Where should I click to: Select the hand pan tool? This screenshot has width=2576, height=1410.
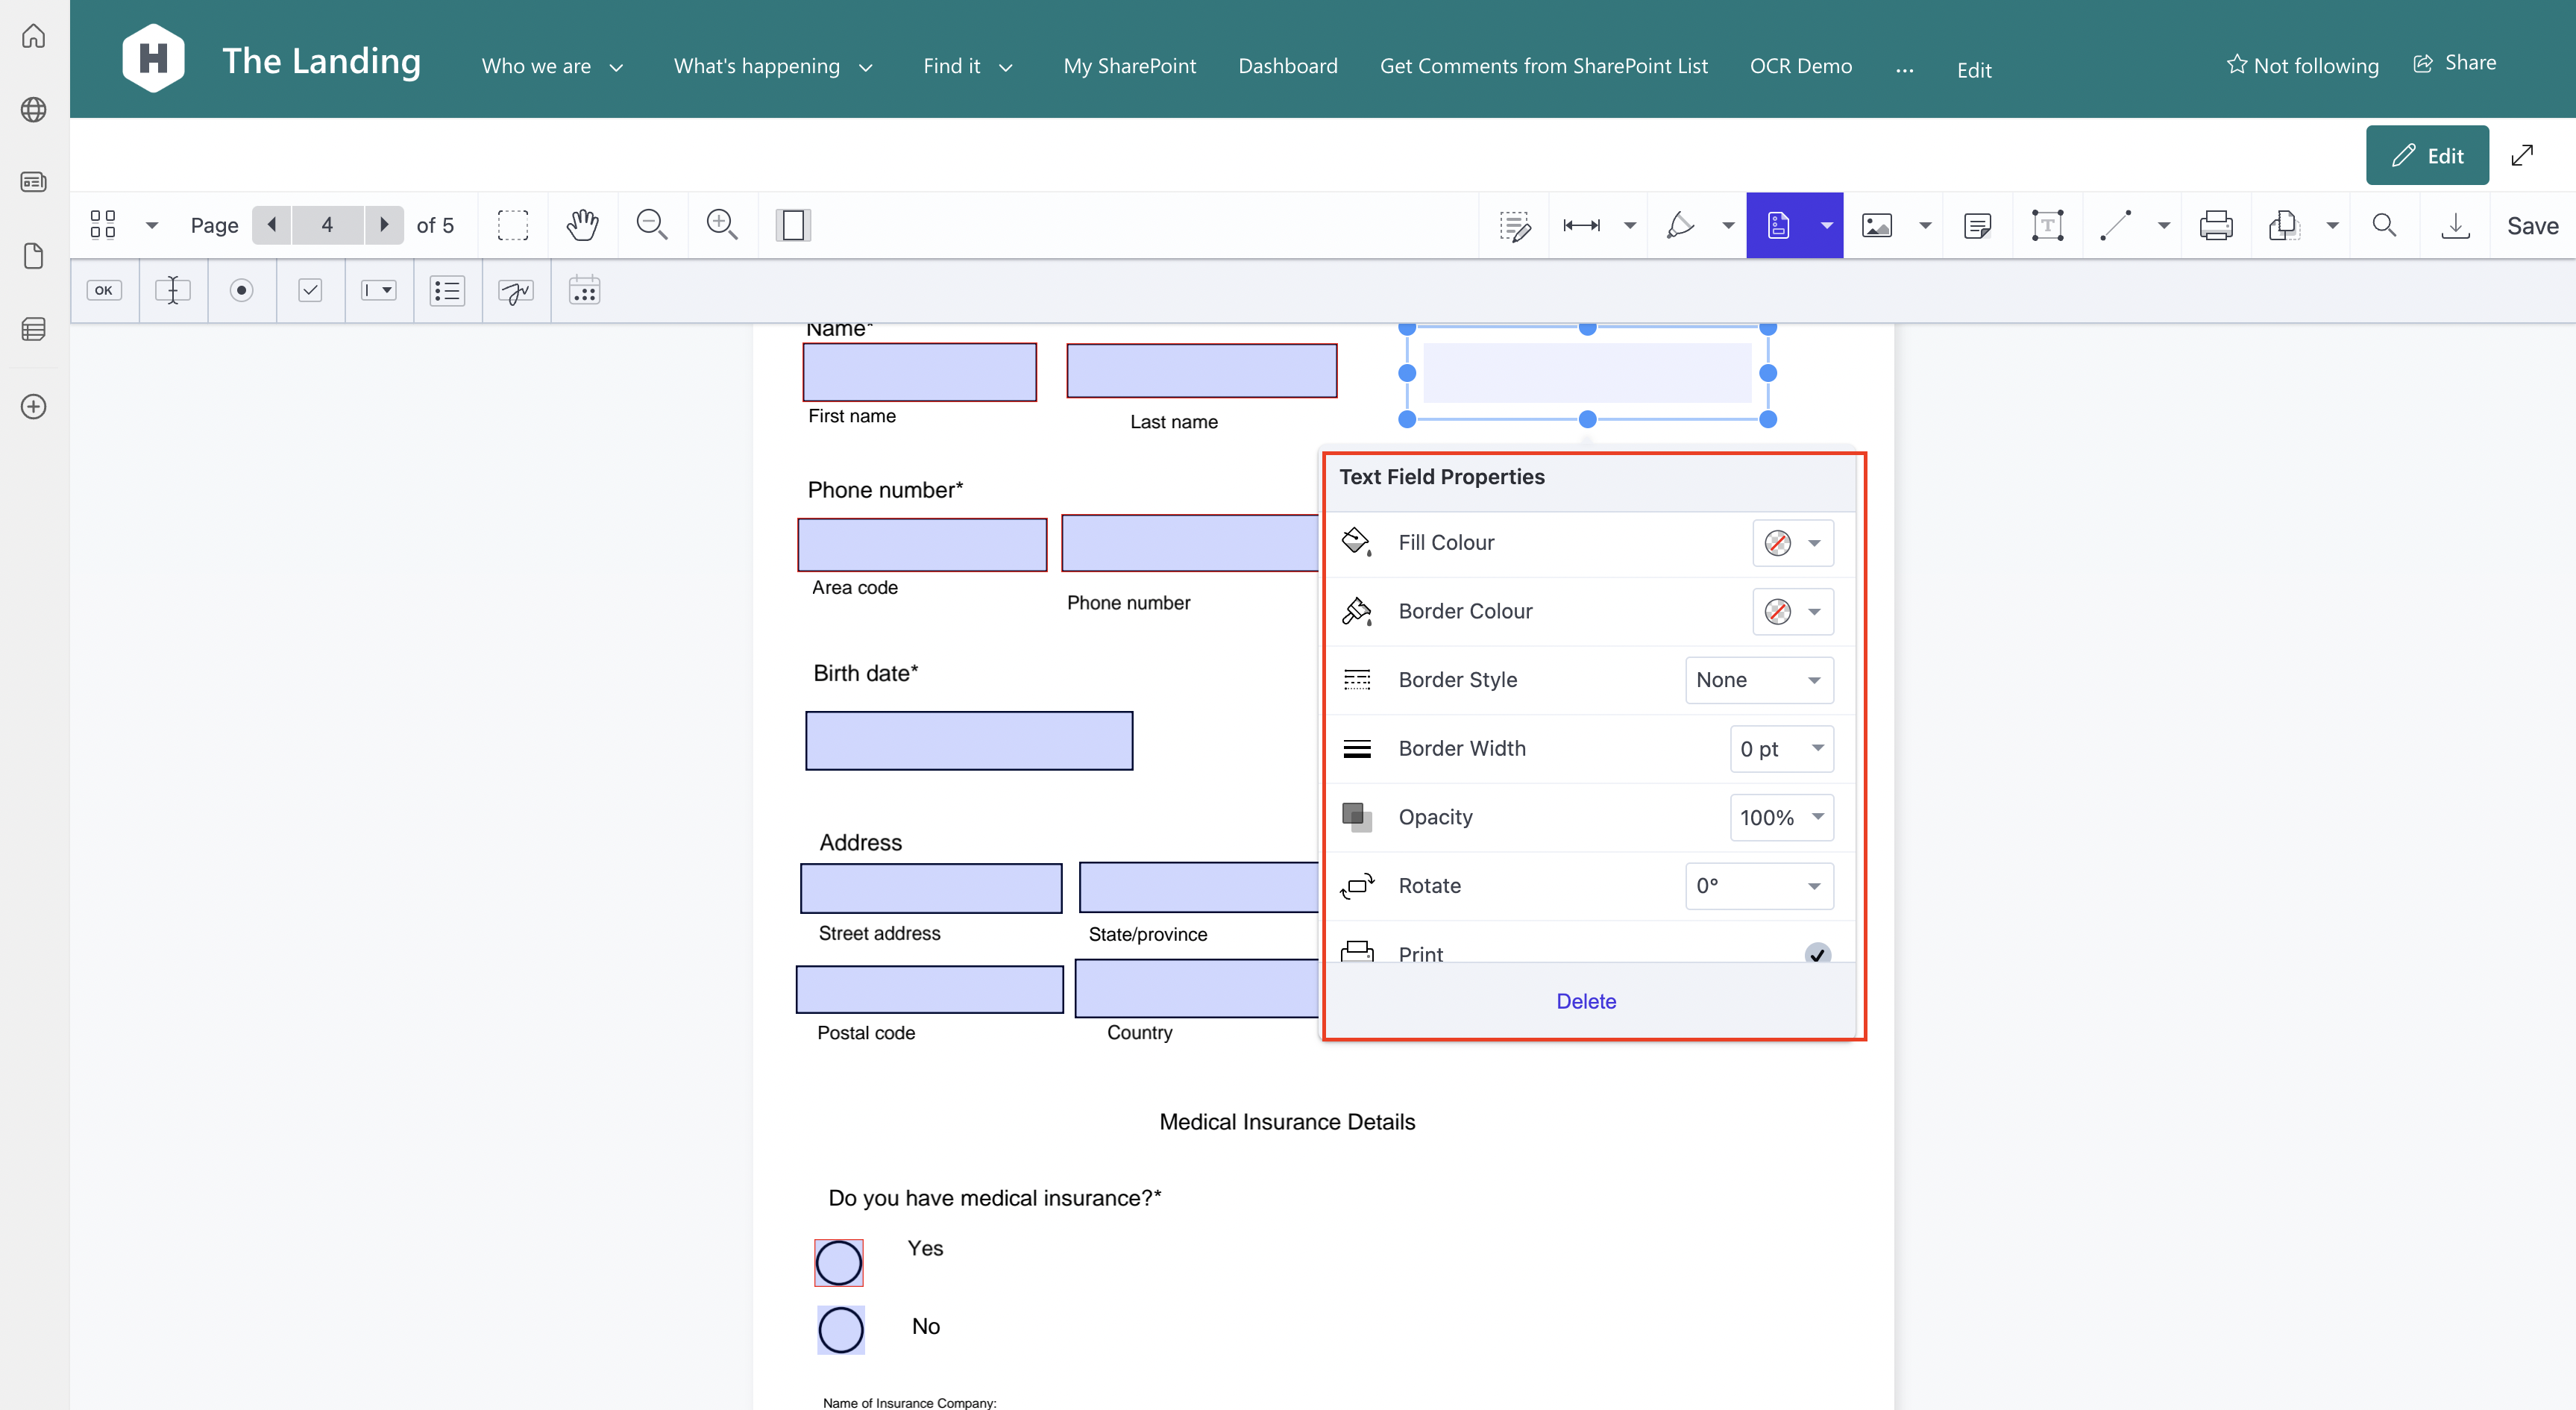pos(582,225)
